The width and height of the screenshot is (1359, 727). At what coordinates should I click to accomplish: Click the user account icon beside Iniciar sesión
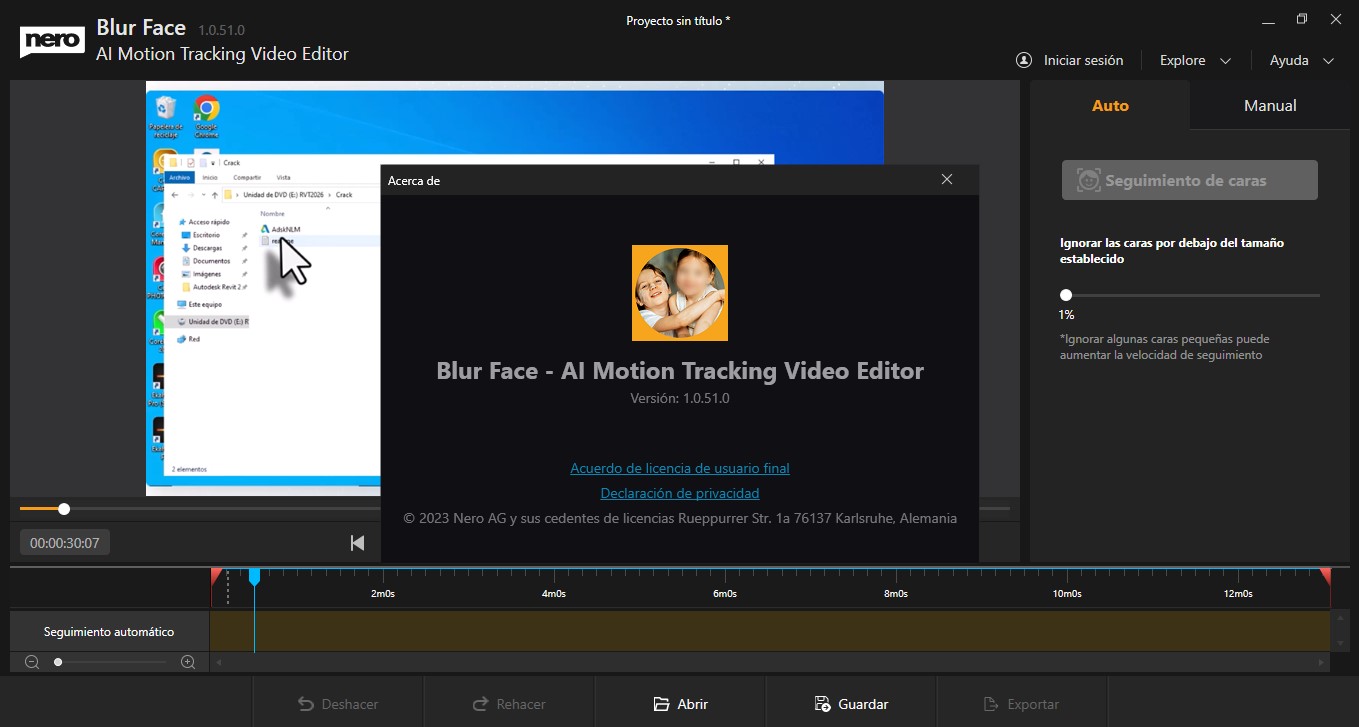[x=1023, y=60]
